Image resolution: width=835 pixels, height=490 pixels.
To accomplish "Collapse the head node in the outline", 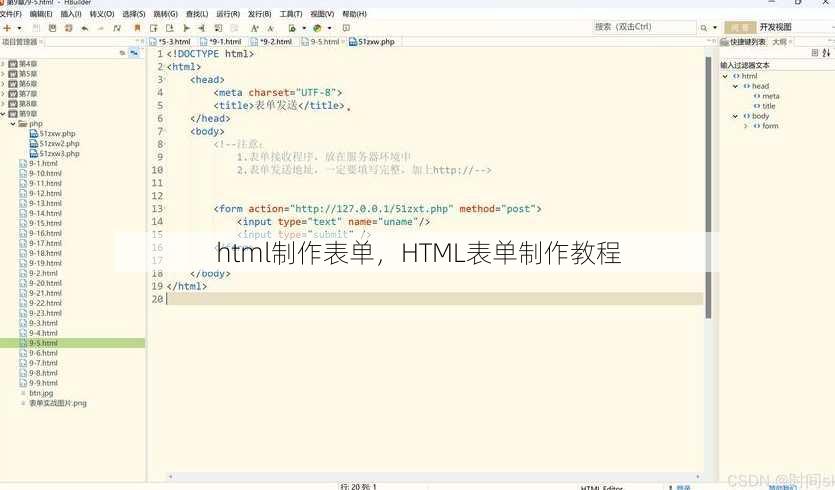I will [735, 86].
